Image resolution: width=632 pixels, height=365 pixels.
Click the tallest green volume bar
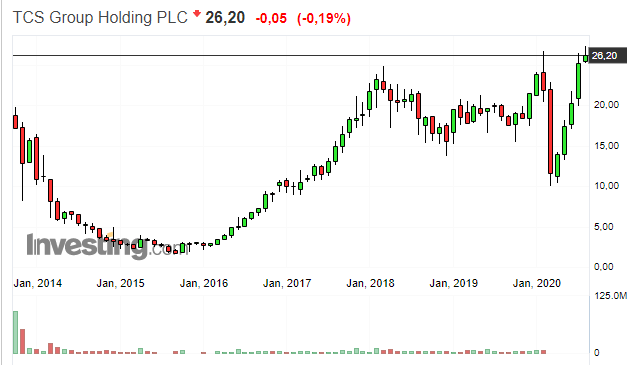click(16, 332)
